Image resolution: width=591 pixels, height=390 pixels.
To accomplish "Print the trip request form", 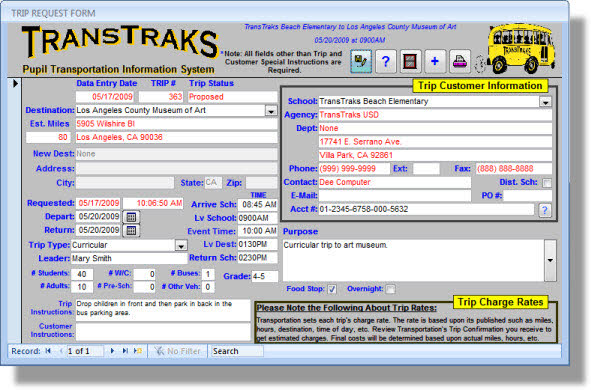I will pos(460,61).
